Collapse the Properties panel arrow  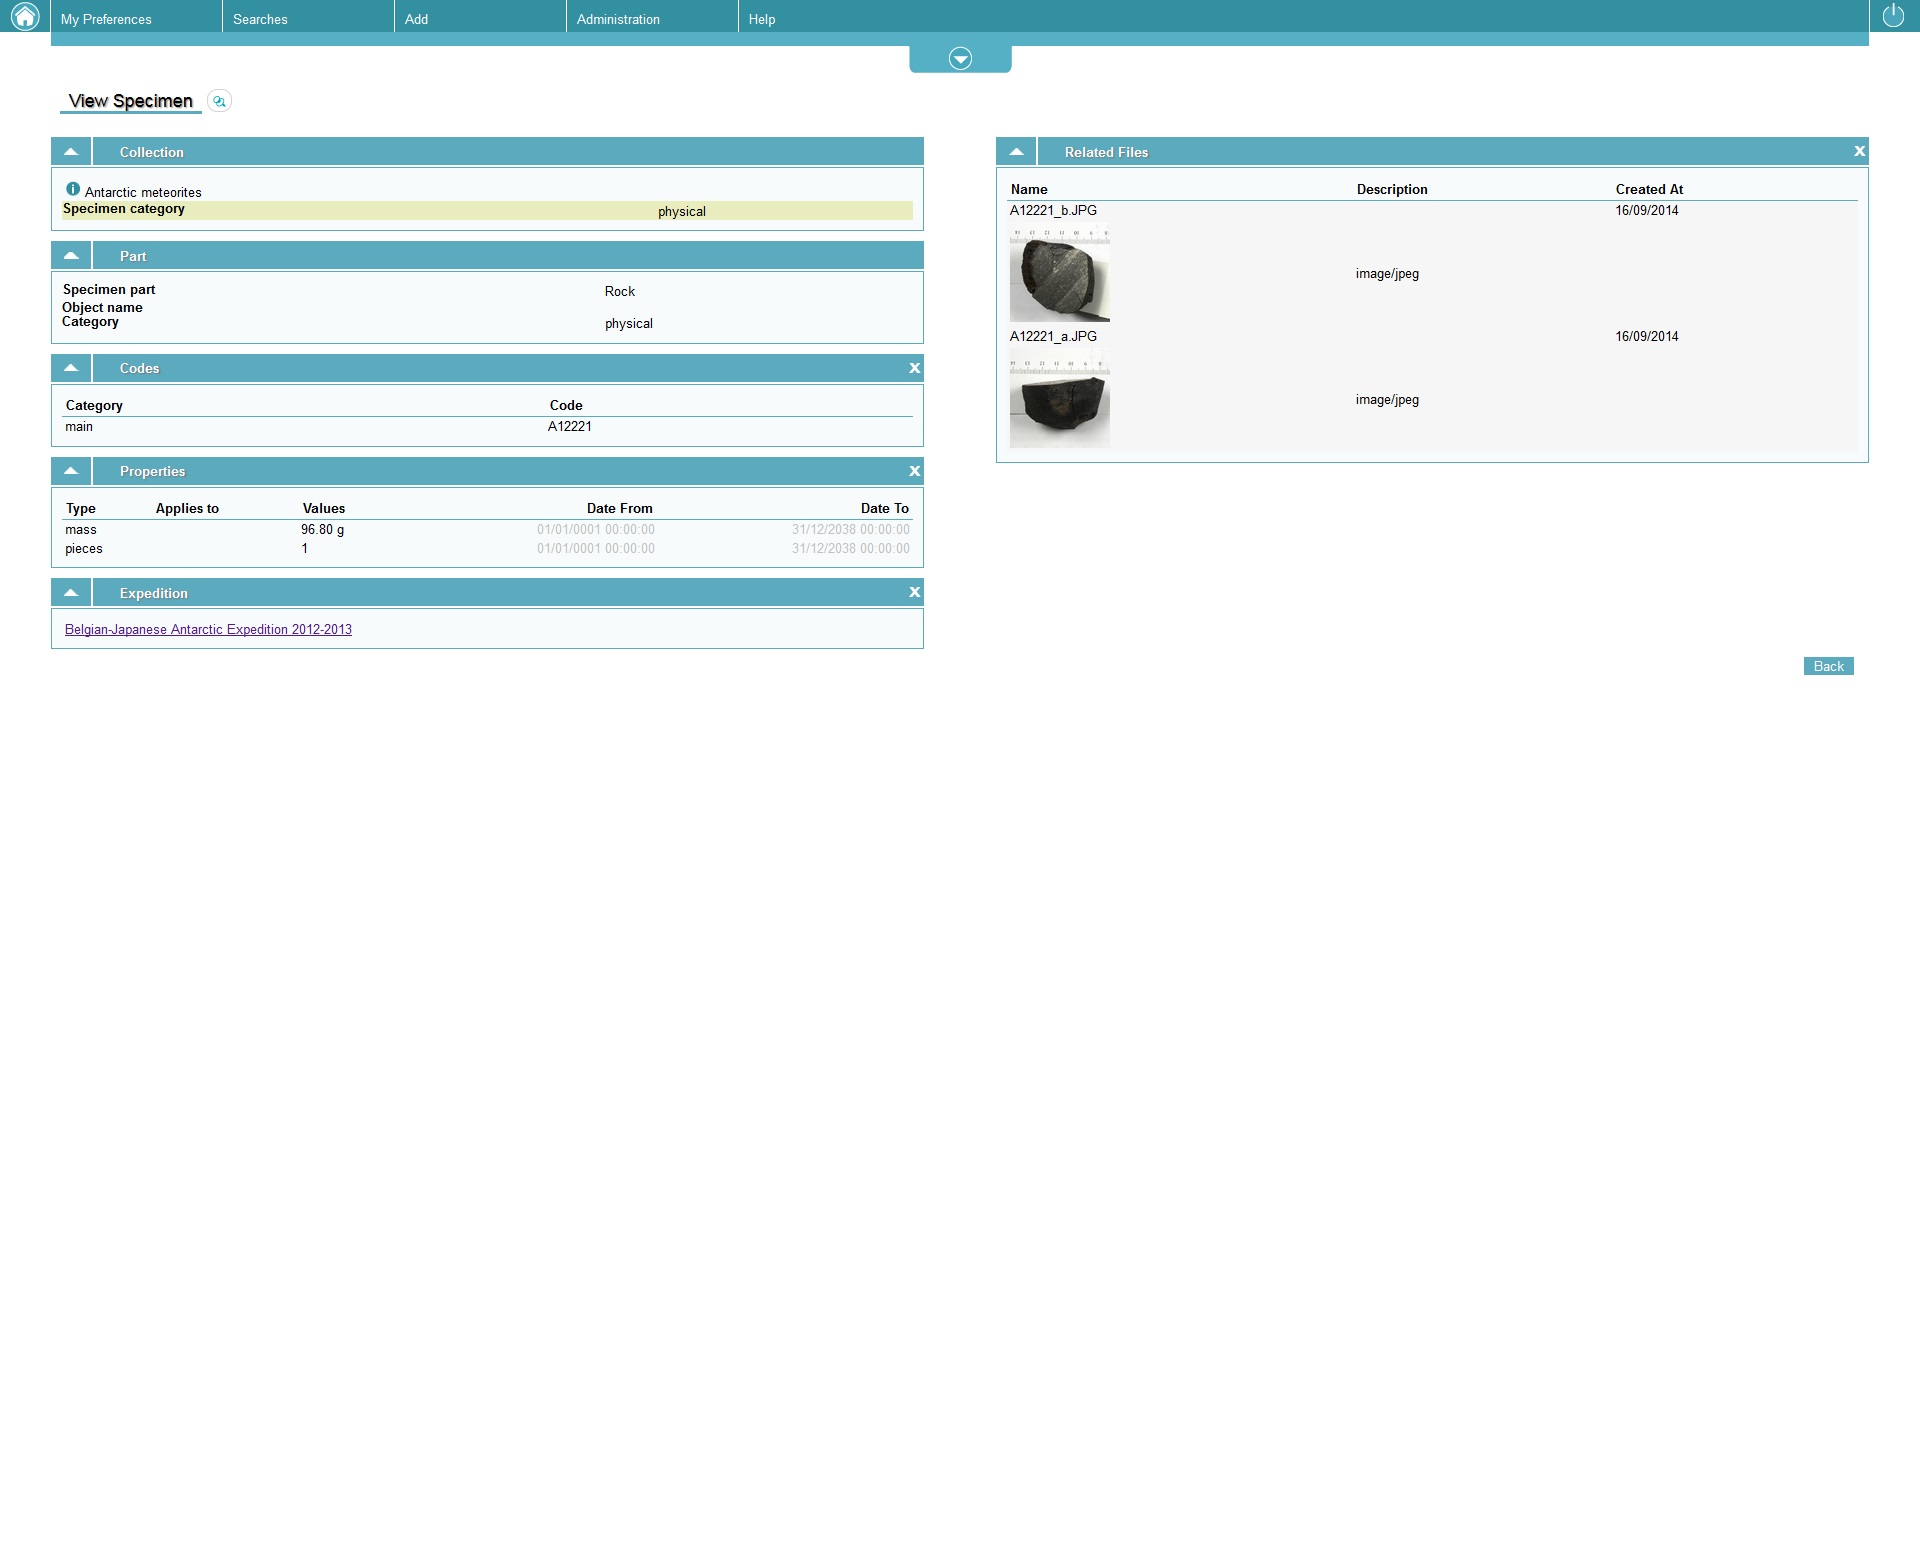coord(71,471)
